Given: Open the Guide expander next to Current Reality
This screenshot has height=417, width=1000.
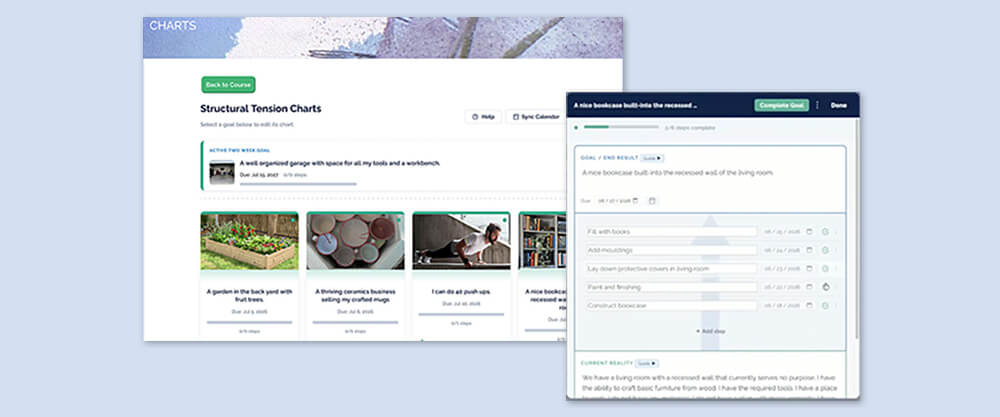Looking at the screenshot, I should (x=647, y=363).
